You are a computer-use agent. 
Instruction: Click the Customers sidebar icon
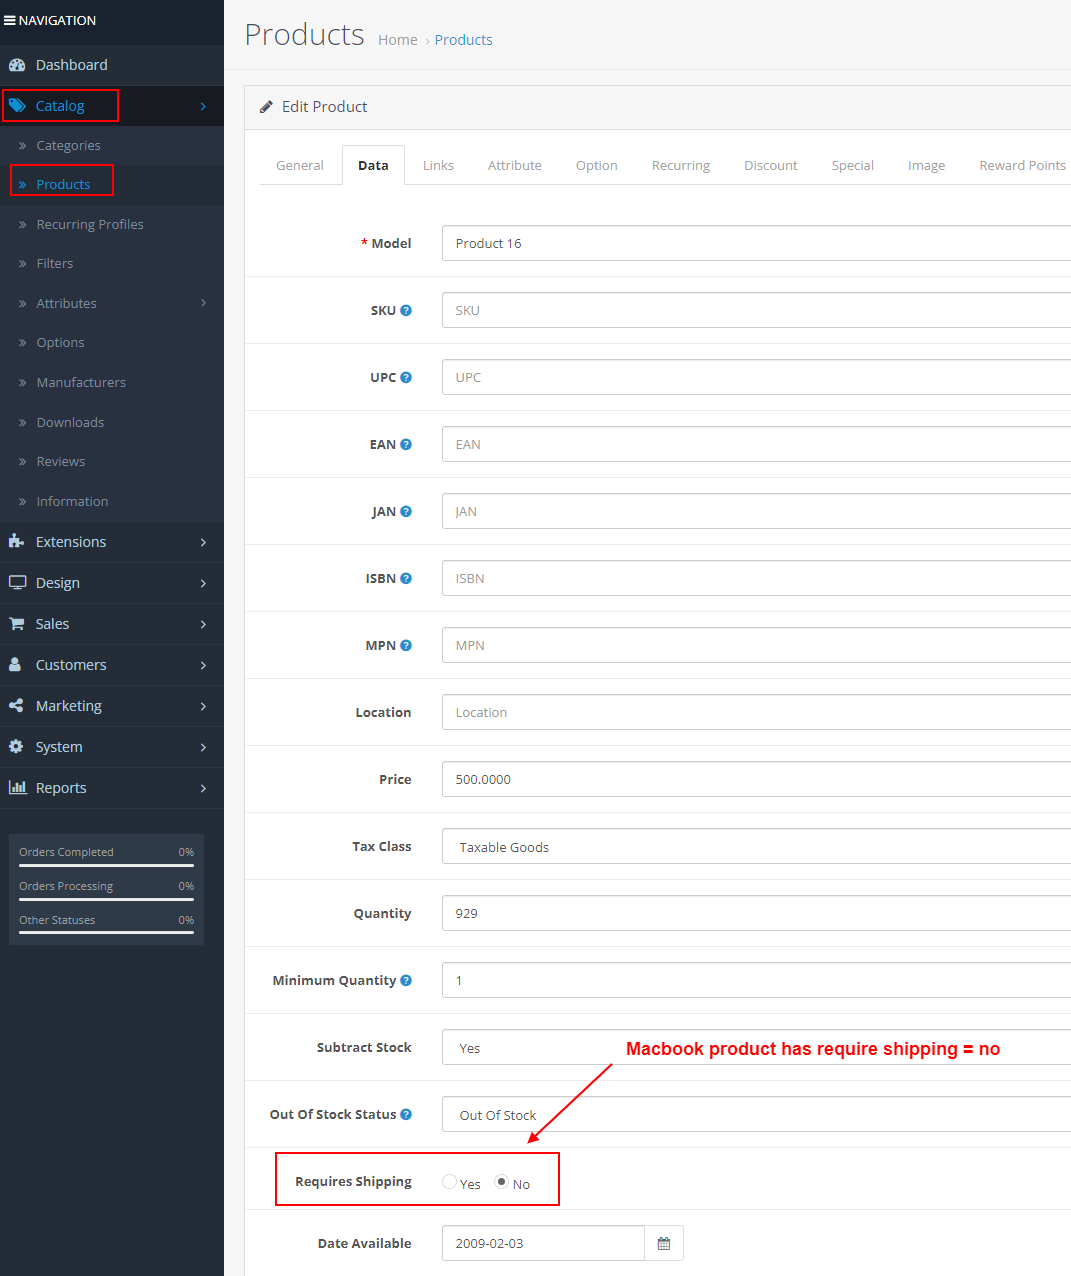click(15, 664)
